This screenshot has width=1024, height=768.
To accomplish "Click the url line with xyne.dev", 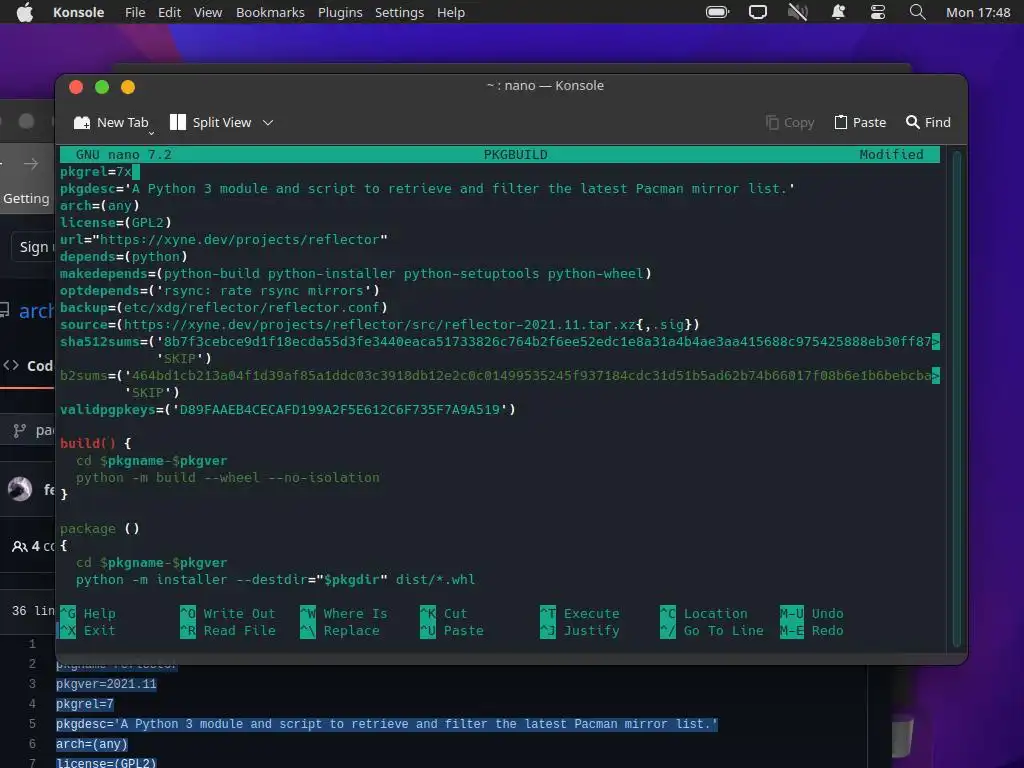I will click(223, 240).
